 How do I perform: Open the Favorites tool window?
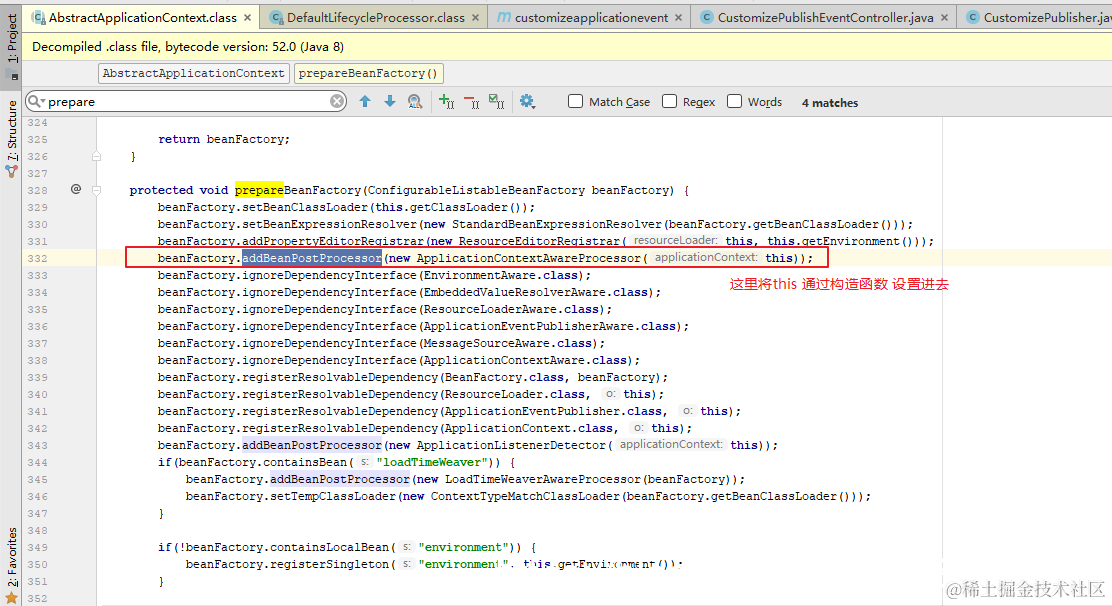pos(11,564)
